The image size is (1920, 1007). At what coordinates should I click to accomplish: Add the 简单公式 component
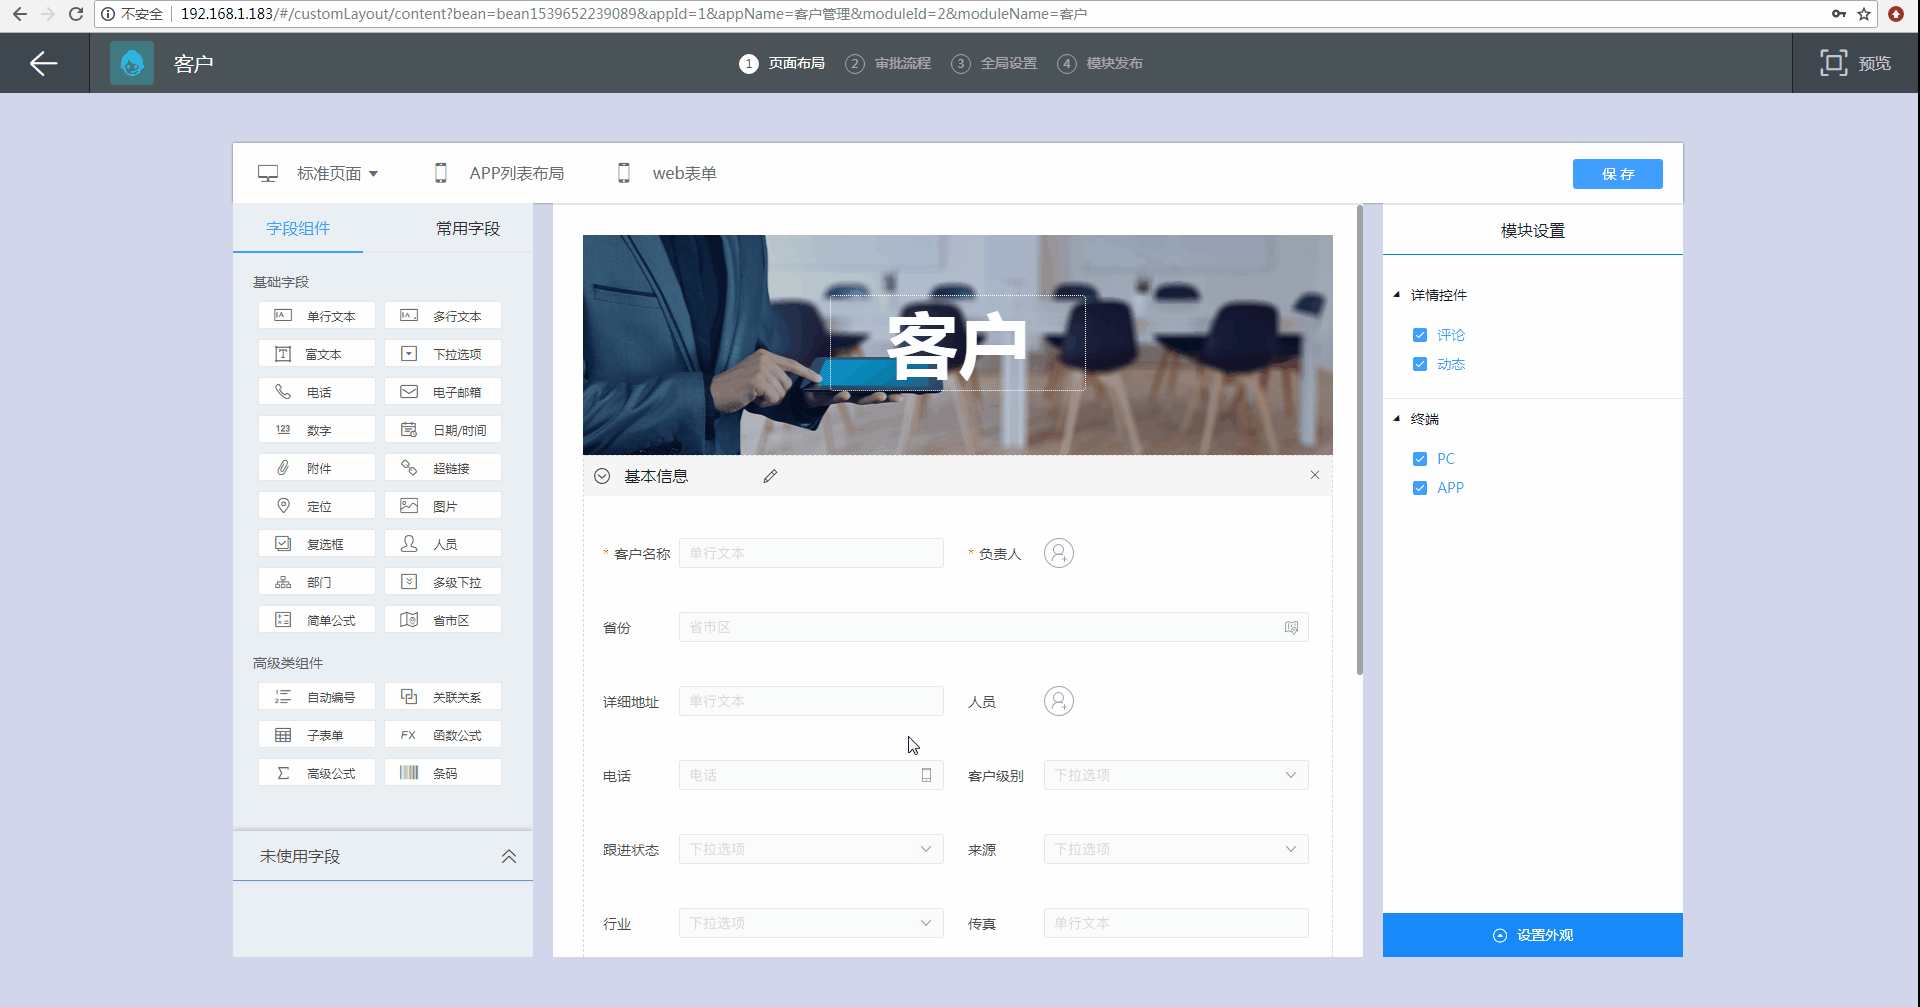coord(317,620)
